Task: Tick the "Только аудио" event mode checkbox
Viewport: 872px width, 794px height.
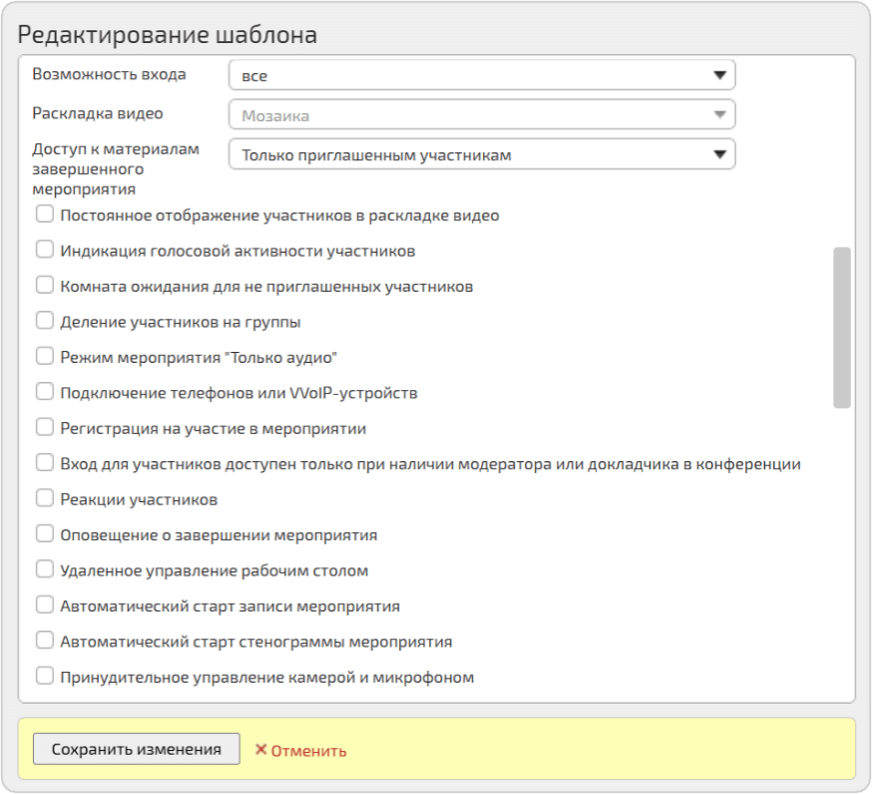Action: coord(44,356)
